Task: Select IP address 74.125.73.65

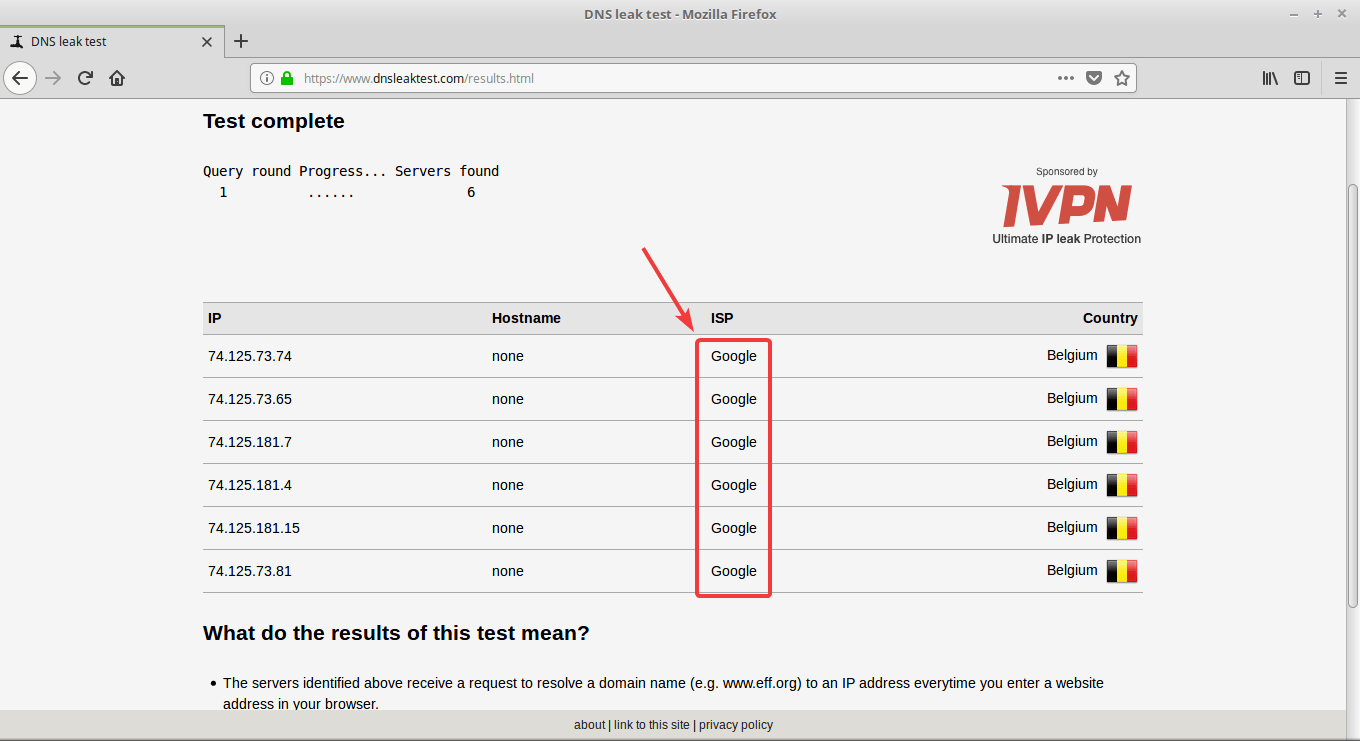Action: [x=250, y=399]
